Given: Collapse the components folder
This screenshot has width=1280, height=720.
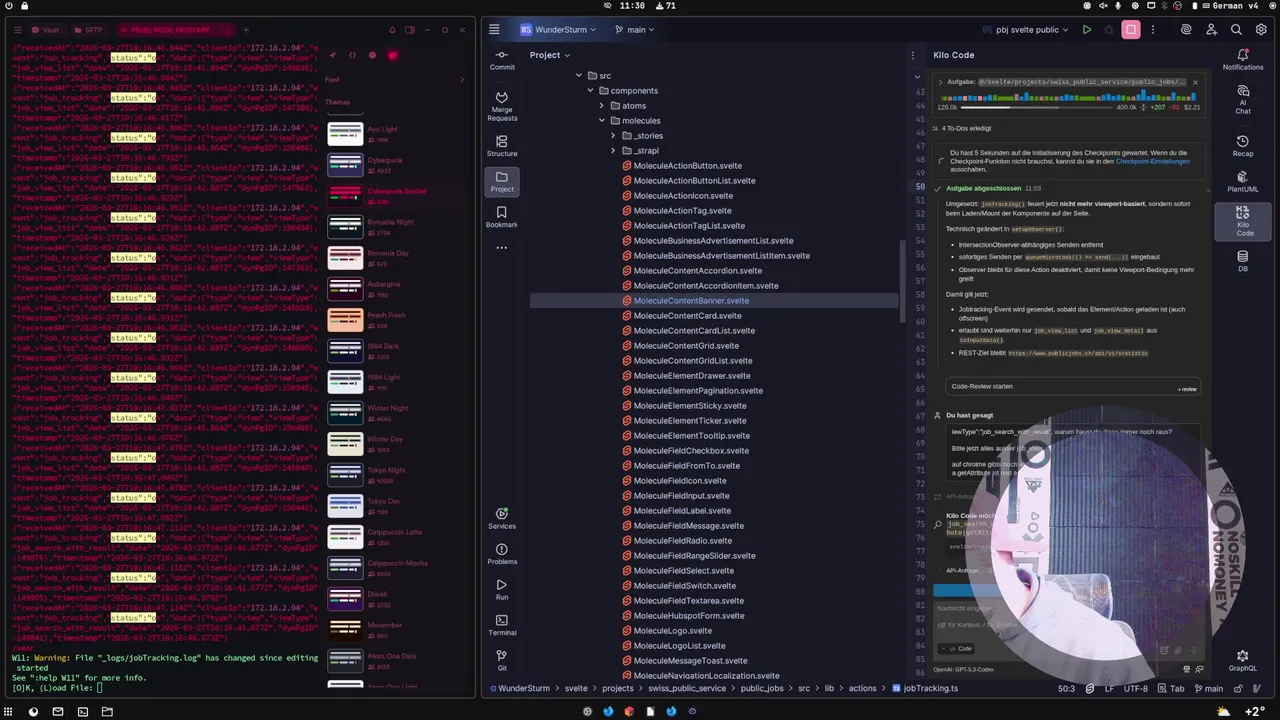Looking at the screenshot, I should point(590,91).
